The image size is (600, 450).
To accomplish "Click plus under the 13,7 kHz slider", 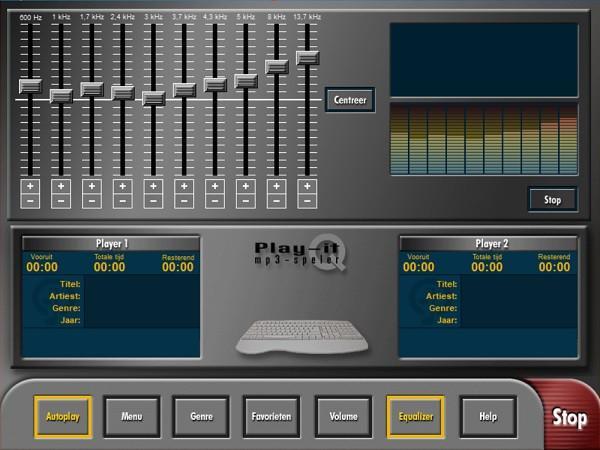I will tap(307, 186).
